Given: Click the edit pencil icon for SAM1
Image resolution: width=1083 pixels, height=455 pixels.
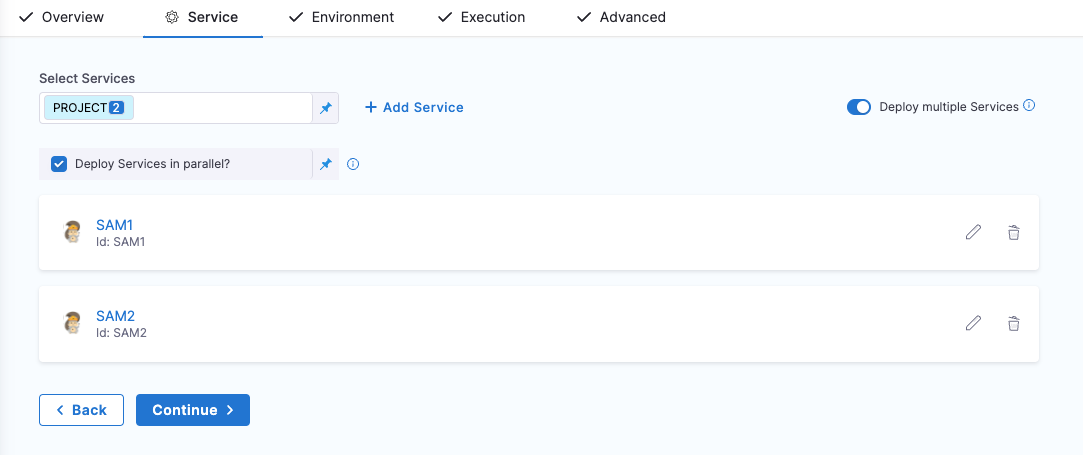Looking at the screenshot, I should point(973,232).
